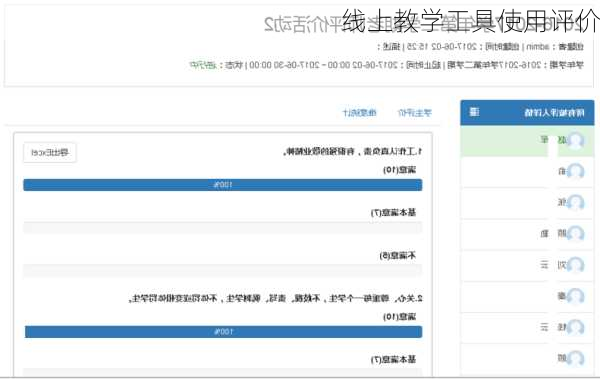Image resolution: width=600 pixels, height=379 pixels.
Task: Click the 所有被评人详情 panel title
Action: [554, 113]
